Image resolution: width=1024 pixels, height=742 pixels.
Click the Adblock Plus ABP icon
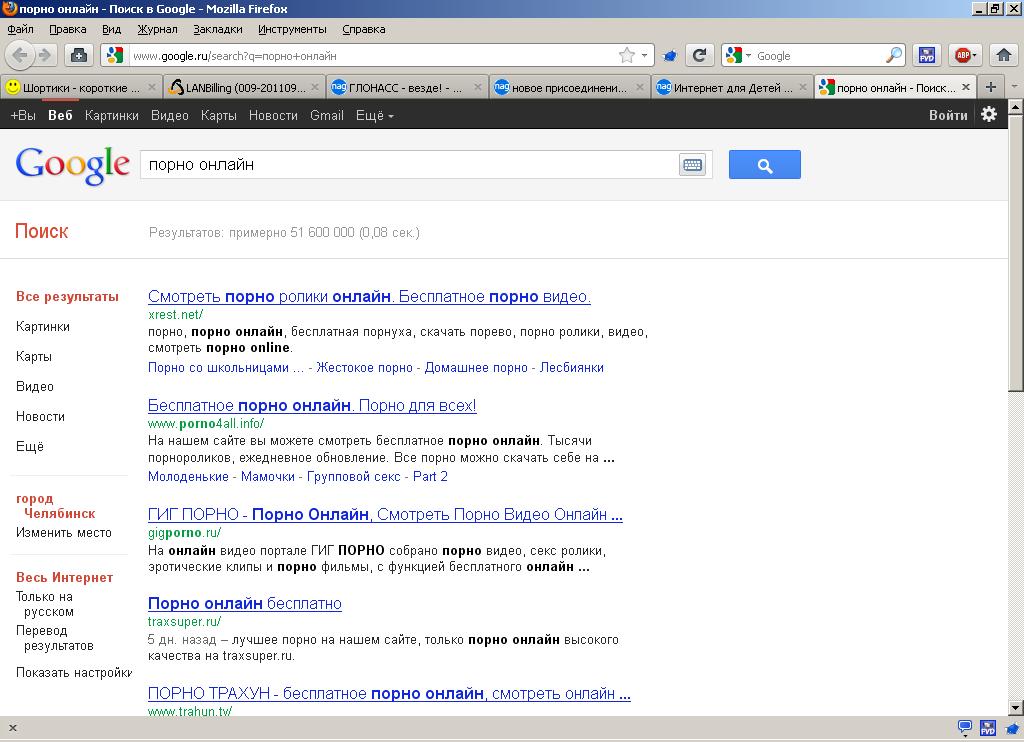click(962, 56)
